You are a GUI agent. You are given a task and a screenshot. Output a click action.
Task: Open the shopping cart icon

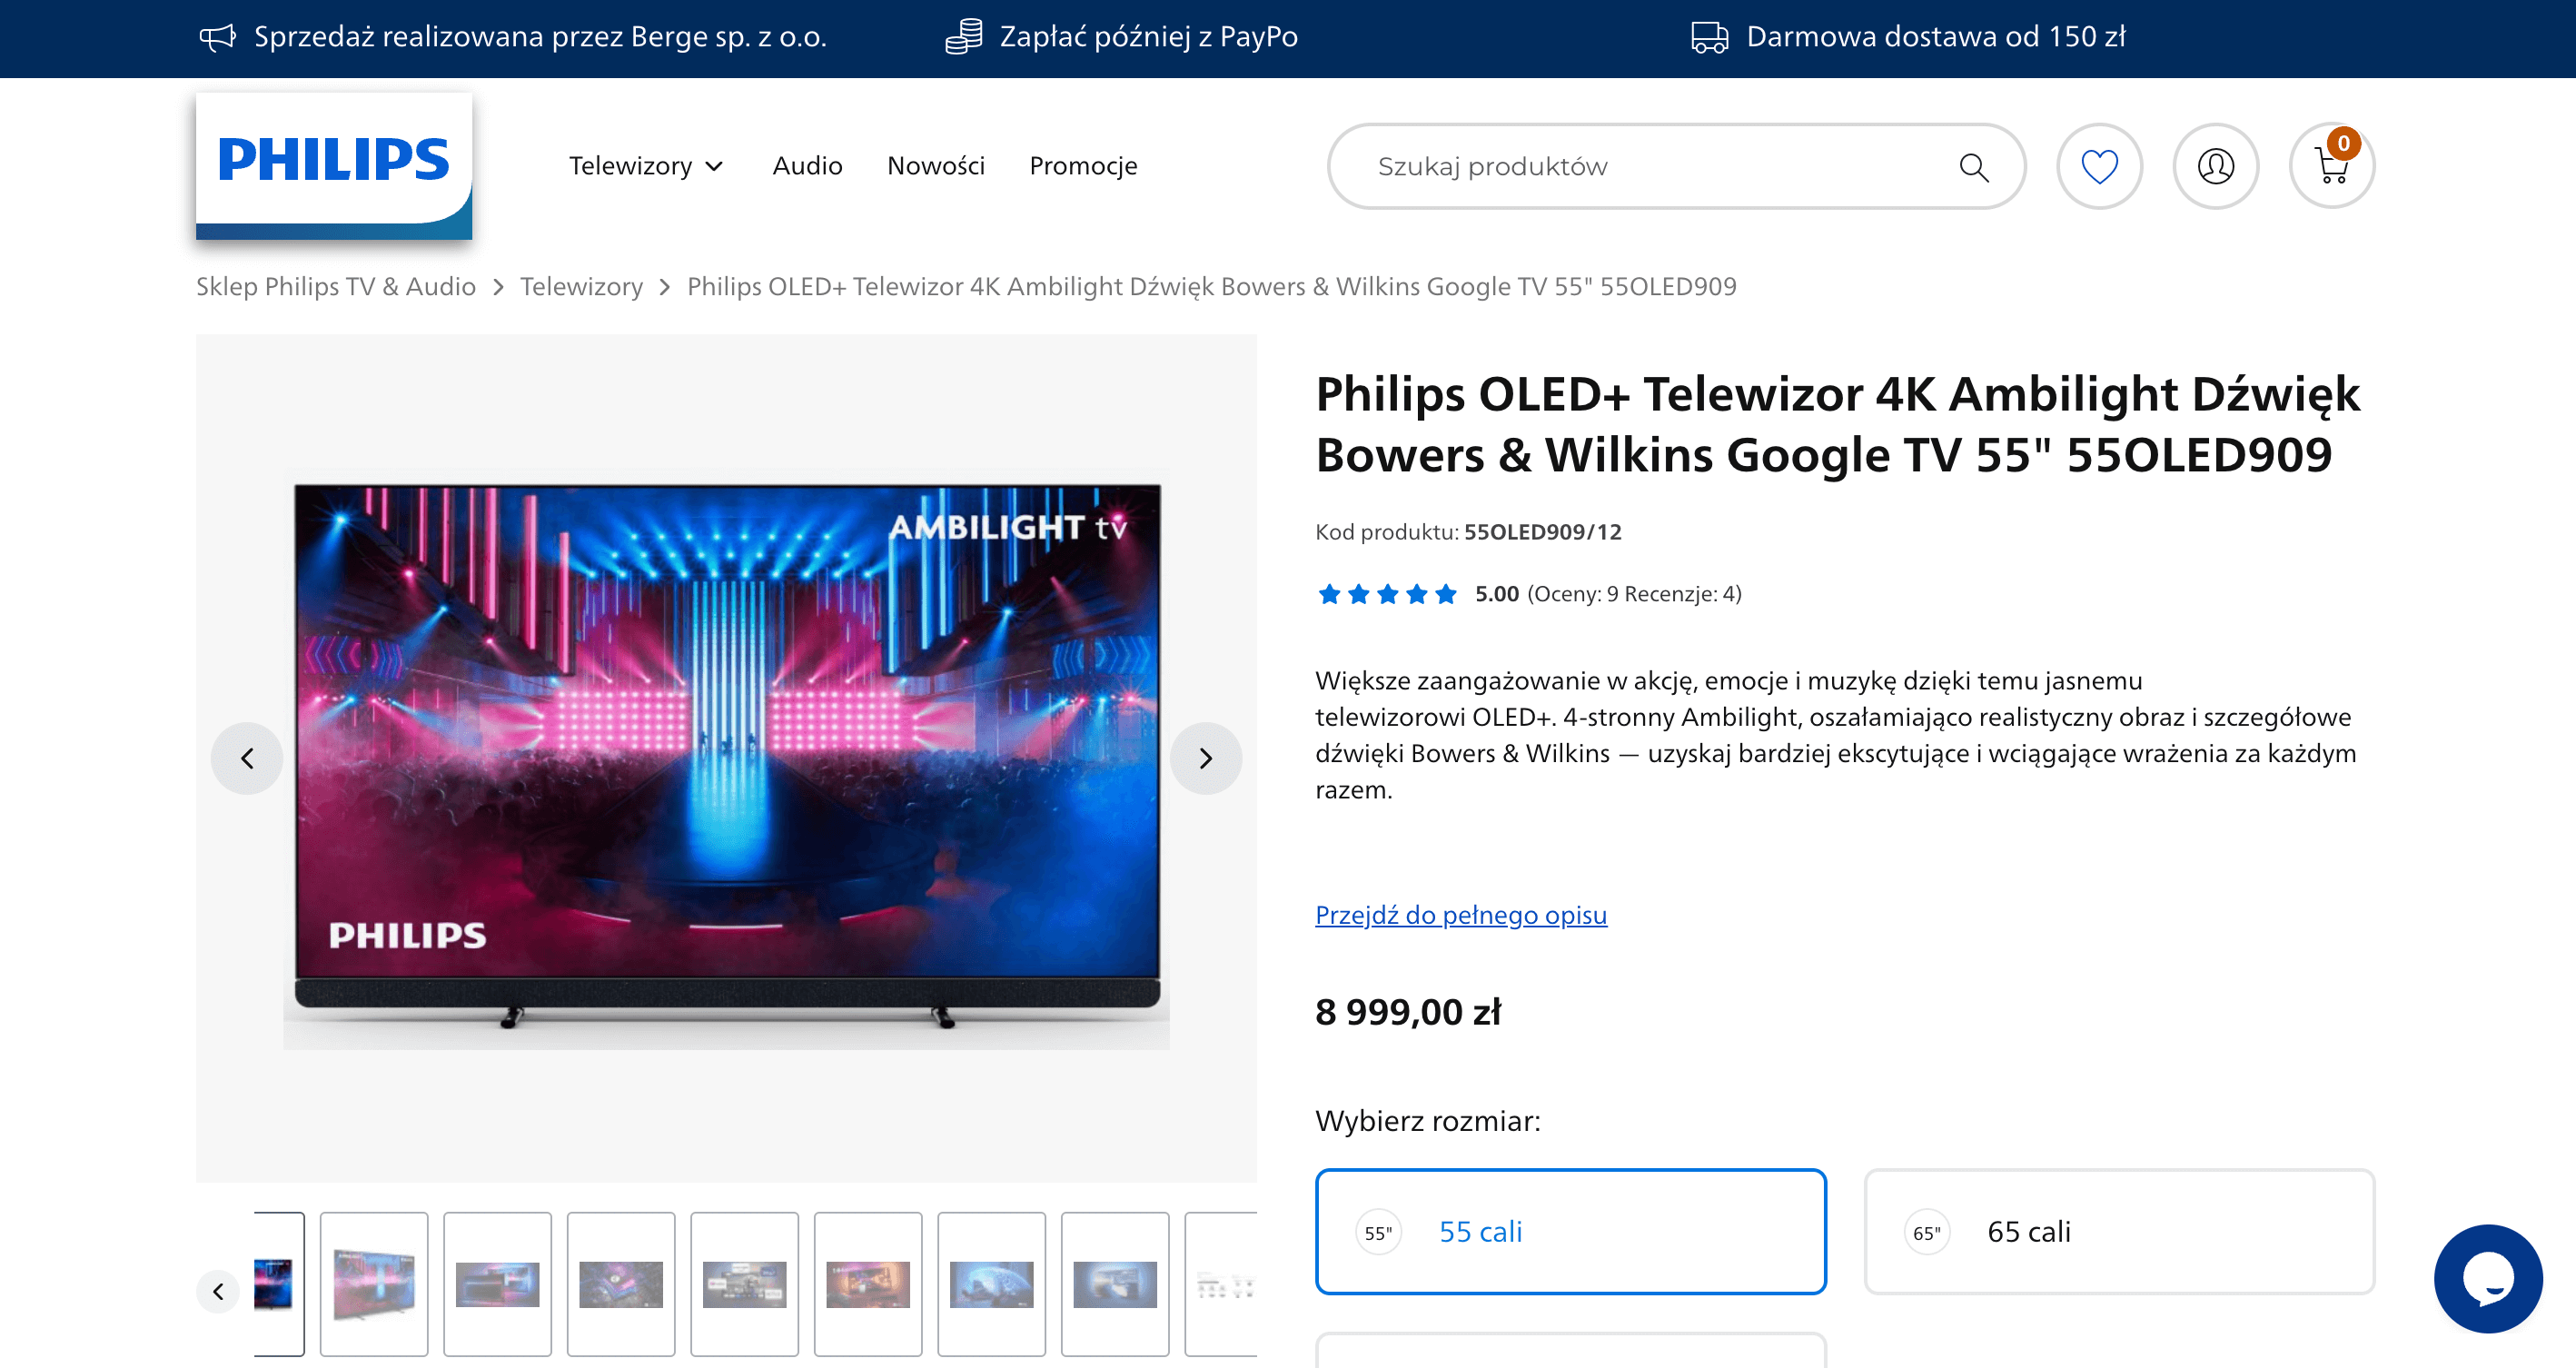pyautogui.click(x=2332, y=166)
